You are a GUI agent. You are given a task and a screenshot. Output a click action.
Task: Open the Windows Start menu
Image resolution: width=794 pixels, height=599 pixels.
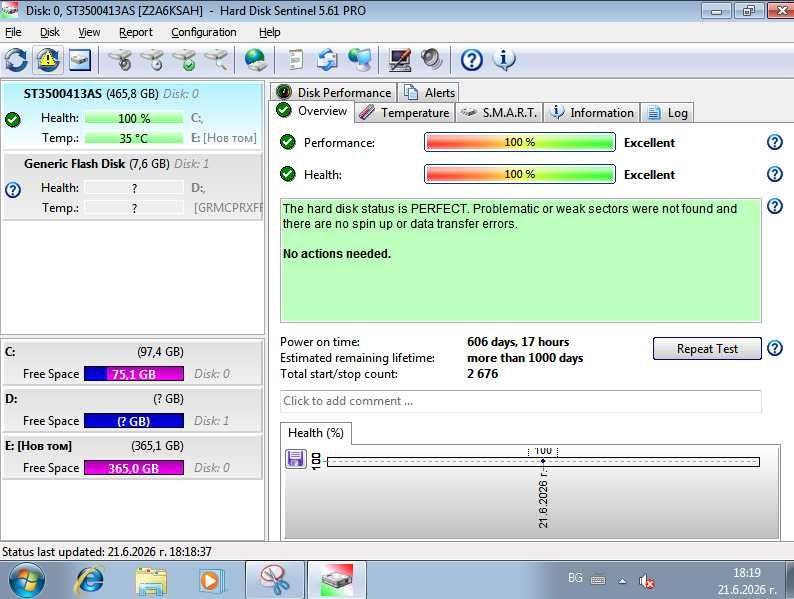coord(26,580)
